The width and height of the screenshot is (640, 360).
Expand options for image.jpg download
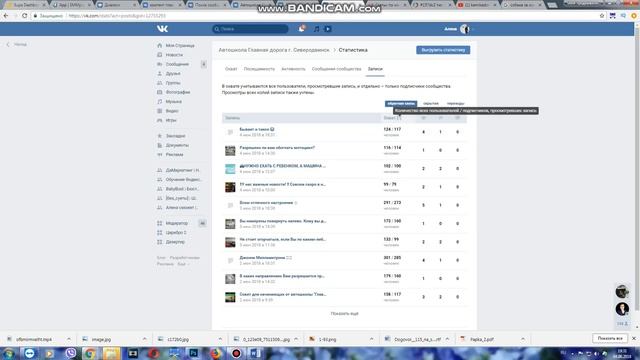[x=144, y=339]
